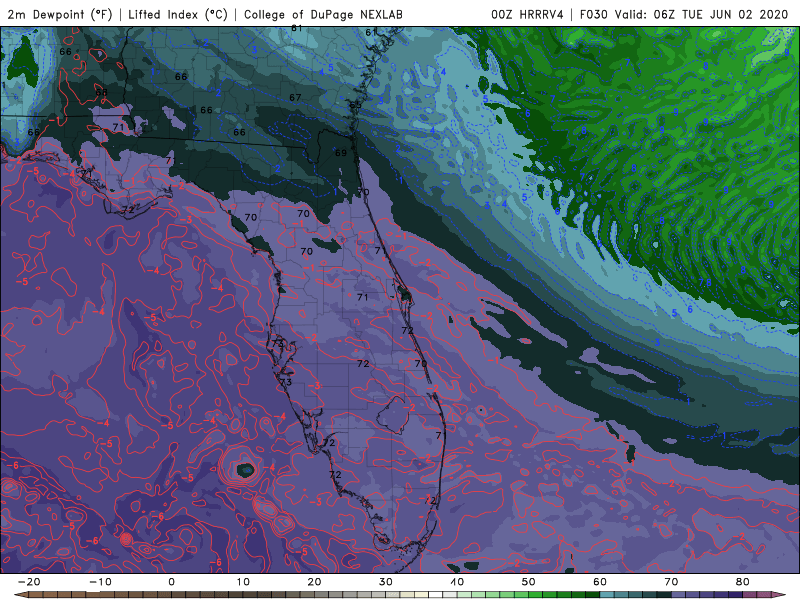Click the 50 colorbar label
The height and width of the screenshot is (600, 800).
529,582
